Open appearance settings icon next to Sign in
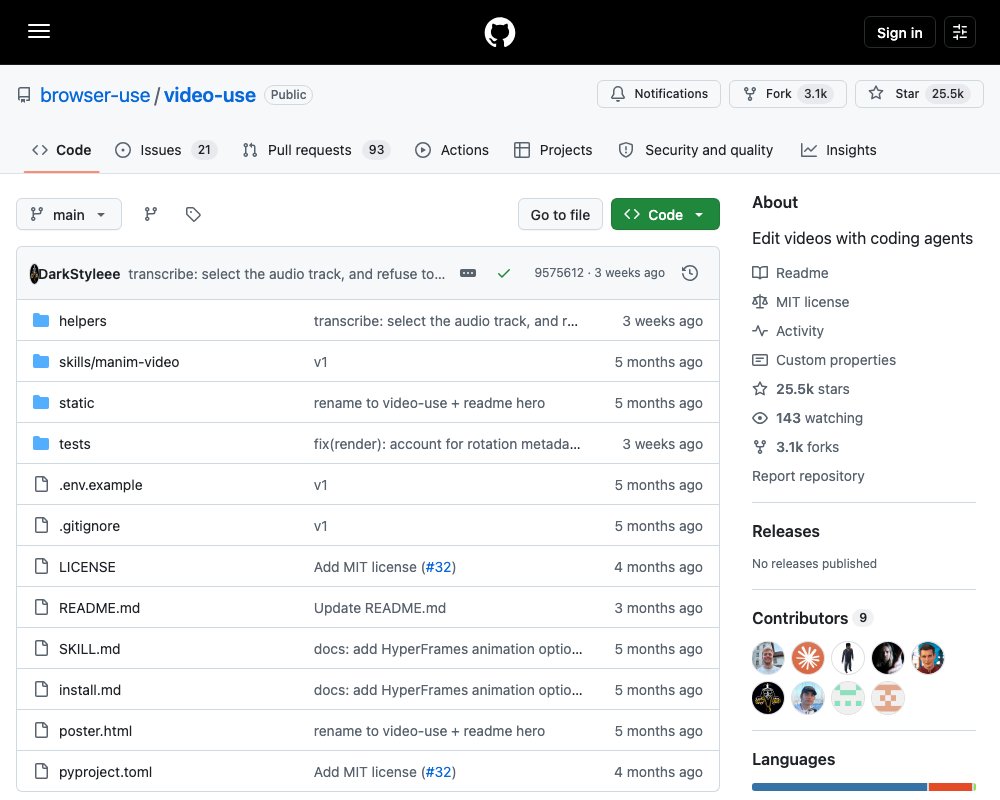Viewport: 1000px width, 800px height. pos(959,32)
